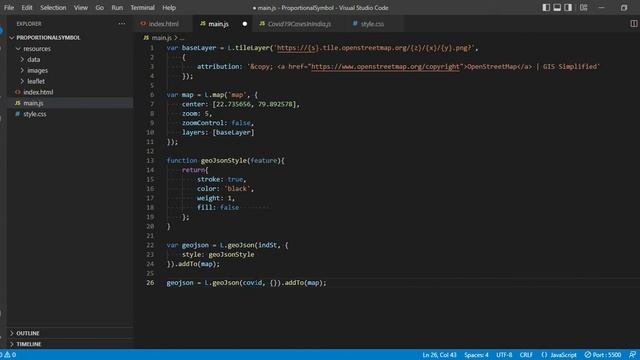The height and width of the screenshot is (360, 640).
Task: Open the Terminal menu
Action: 142,7
